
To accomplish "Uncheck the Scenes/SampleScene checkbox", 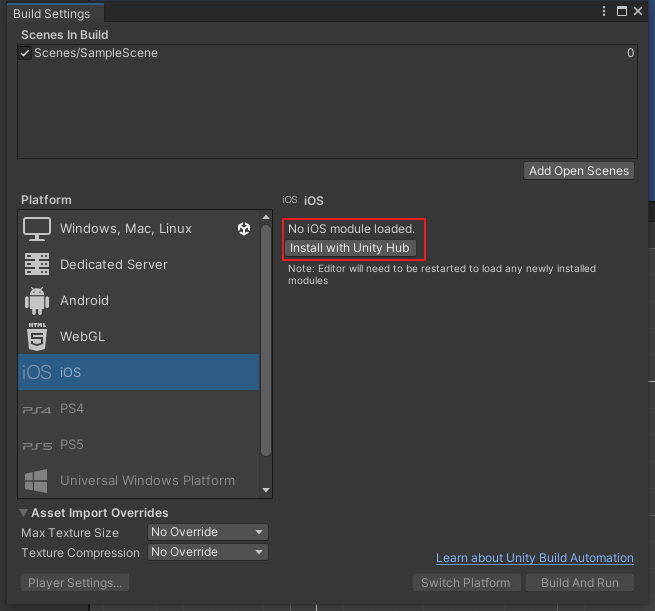I will [x=25, y=53].
